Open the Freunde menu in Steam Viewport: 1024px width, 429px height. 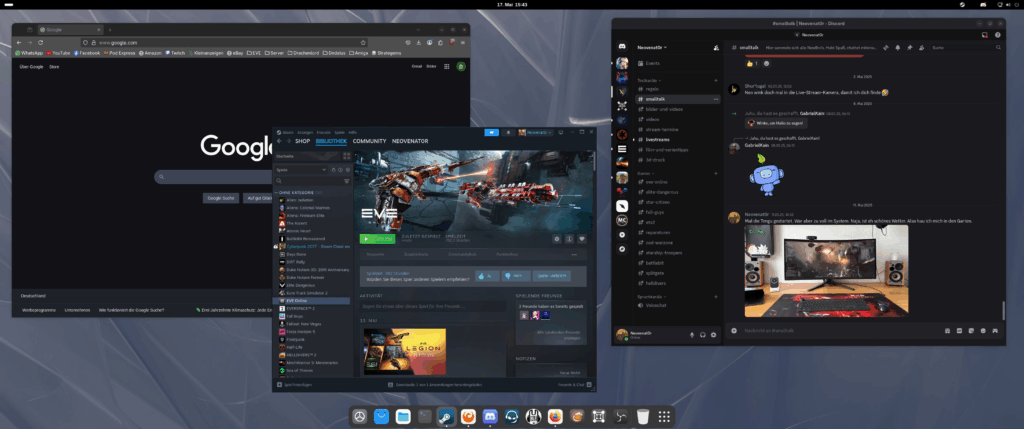coord(323,133)
